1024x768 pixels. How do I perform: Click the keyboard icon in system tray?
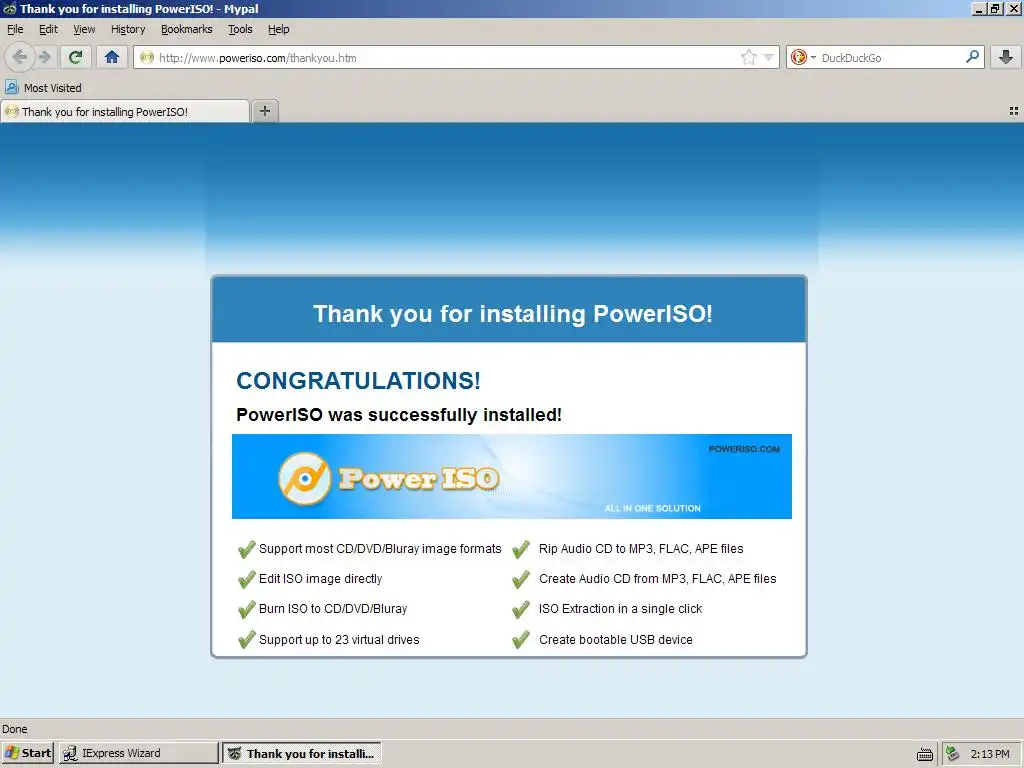[x=925, y=754]
